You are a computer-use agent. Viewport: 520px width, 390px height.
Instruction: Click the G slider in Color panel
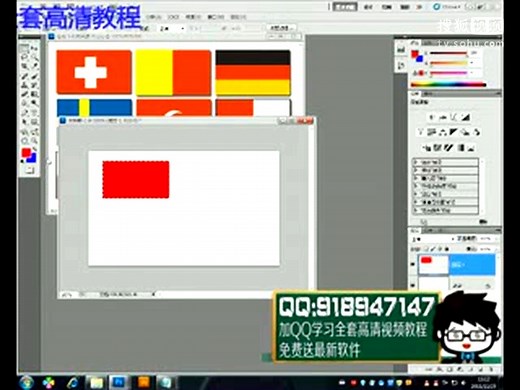[x=448, y=63]
